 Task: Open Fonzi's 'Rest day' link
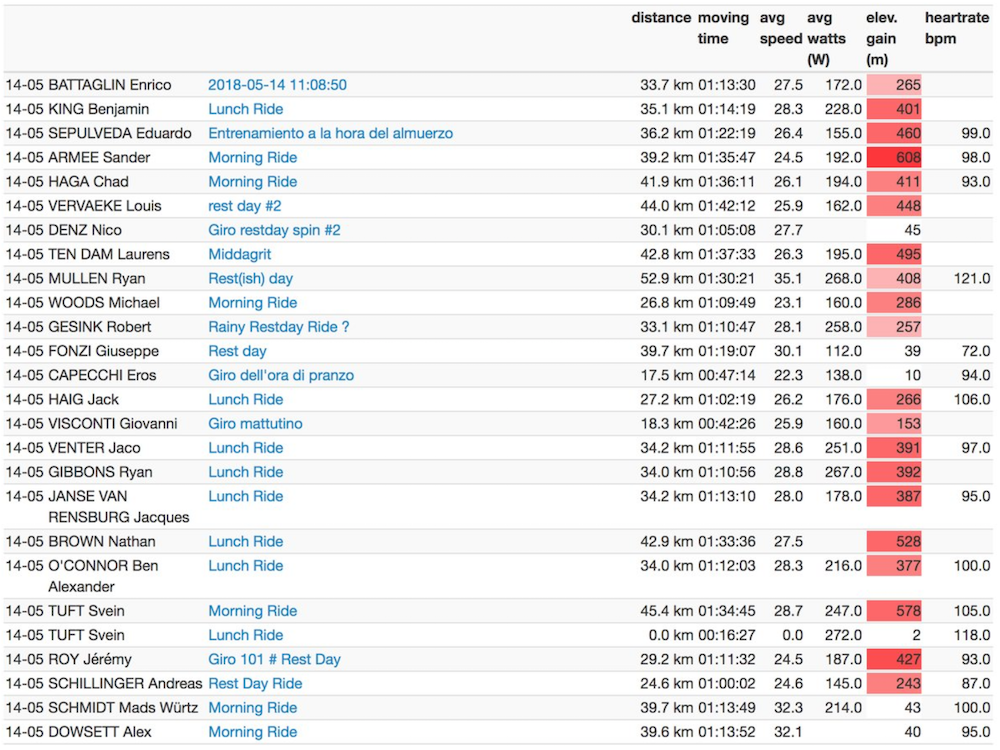click(x=237, y=351)
